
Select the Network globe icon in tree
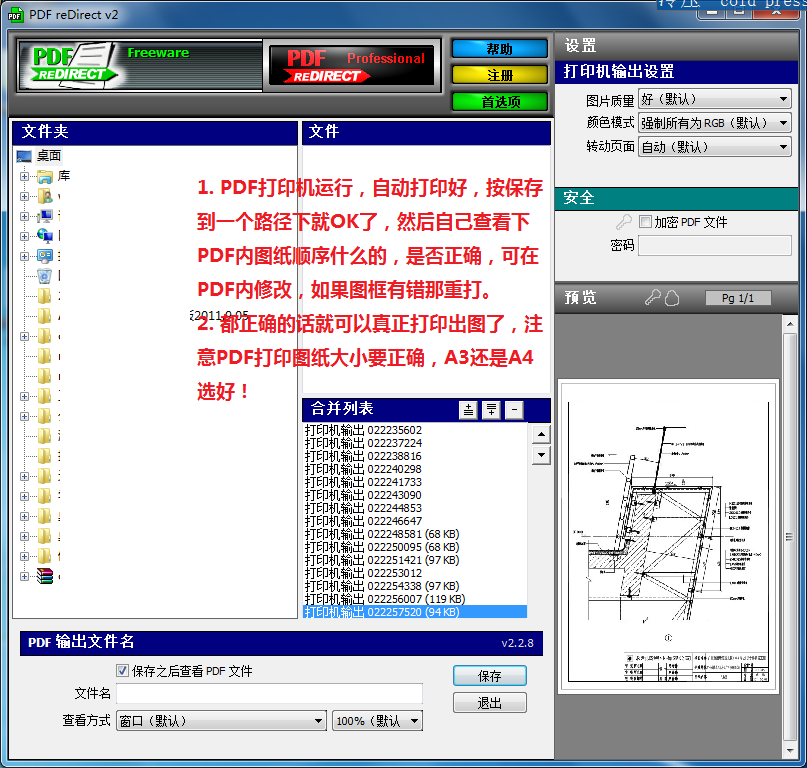click(x=45, y=236)
